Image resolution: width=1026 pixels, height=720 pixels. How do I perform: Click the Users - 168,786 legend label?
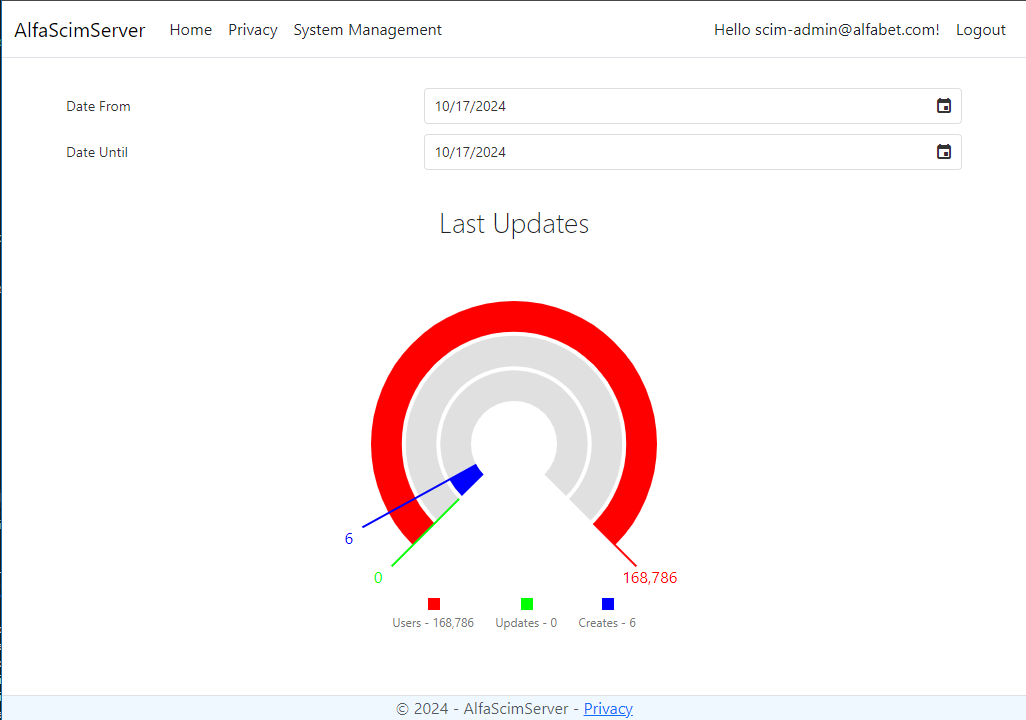pyautogui.click(x=433, y=622)
